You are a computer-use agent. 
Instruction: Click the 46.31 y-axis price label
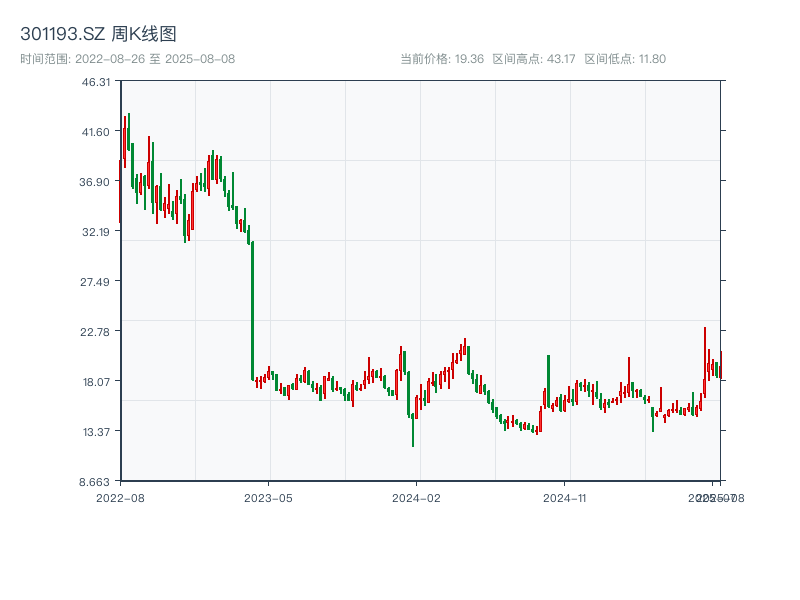tap(96, 82)
